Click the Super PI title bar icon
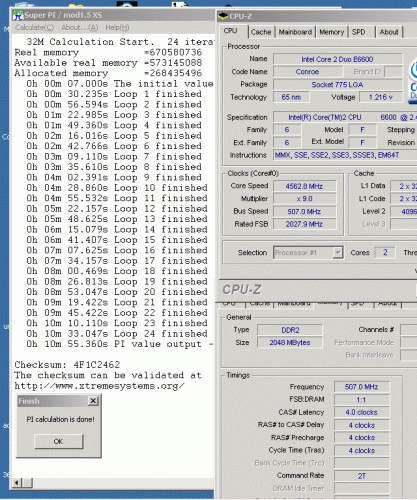Viewport: 417px width, 500px height. (x=18, y=15)
